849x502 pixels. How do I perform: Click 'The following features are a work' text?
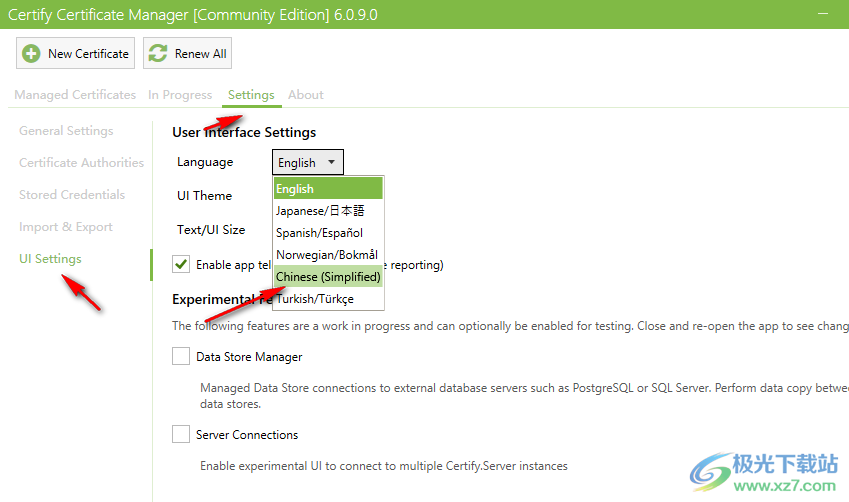point(511,326)
